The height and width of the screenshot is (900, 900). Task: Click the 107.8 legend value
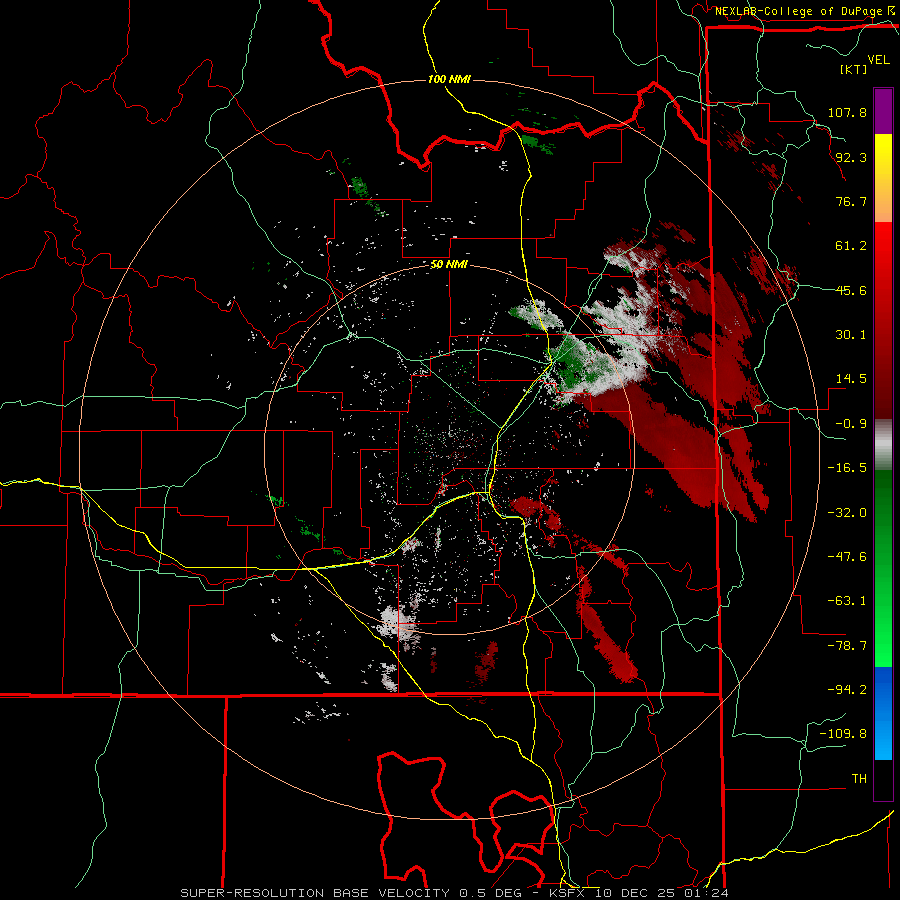(847, 112)
